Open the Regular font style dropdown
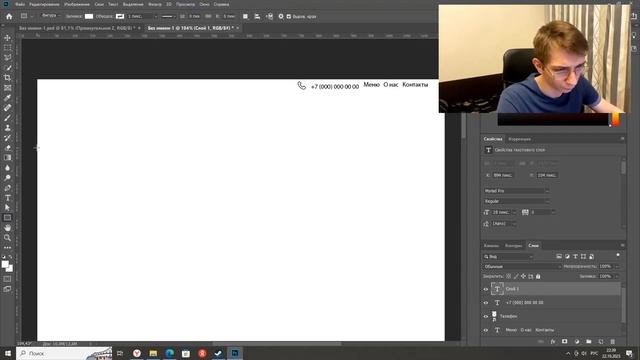This screenshot has width=640, height=360. point(516,201)
